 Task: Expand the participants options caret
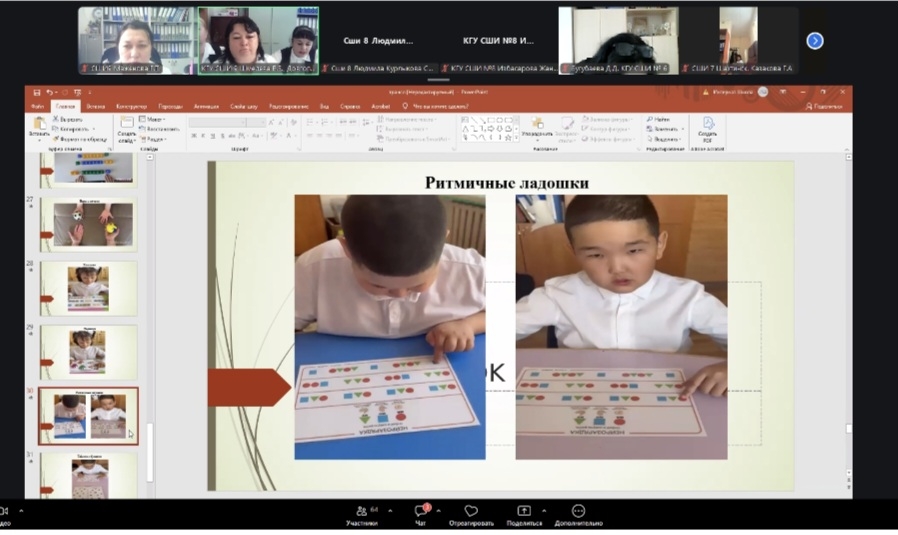click(x=391, y=510)
